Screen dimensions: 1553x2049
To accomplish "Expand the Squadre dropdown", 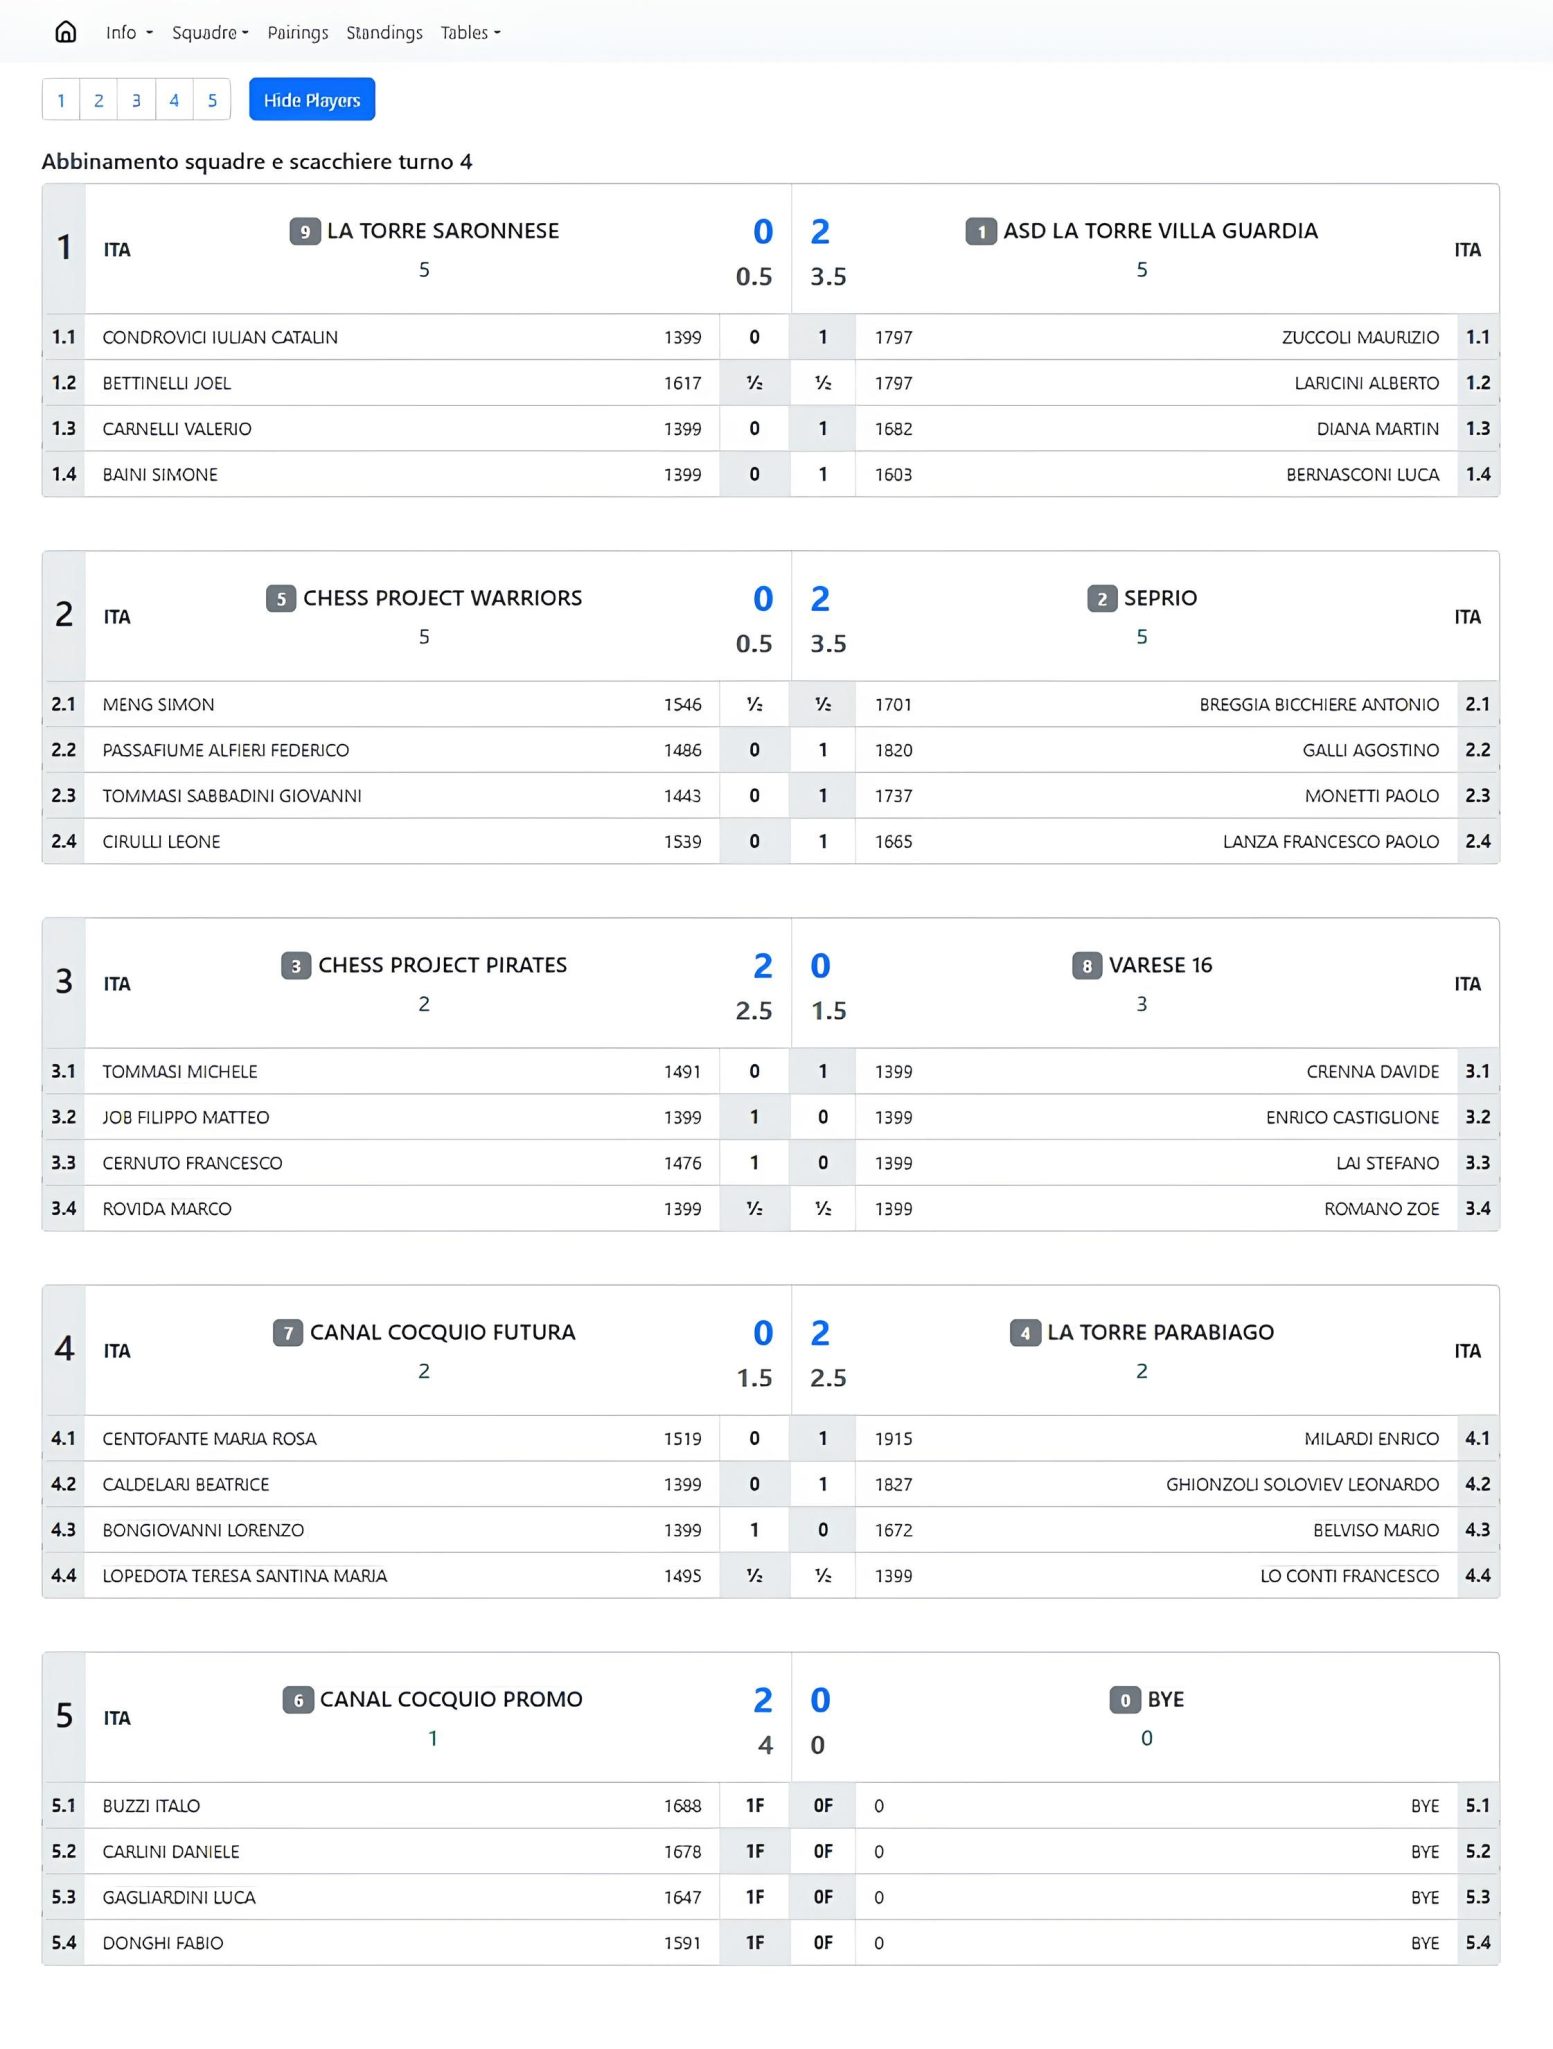I will pyautogui.click(x=207, y=32).
